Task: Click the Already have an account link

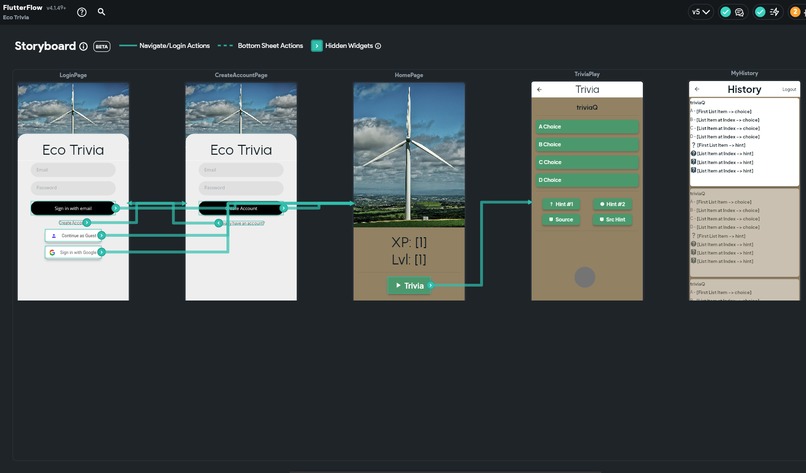Action: point(245,223)
